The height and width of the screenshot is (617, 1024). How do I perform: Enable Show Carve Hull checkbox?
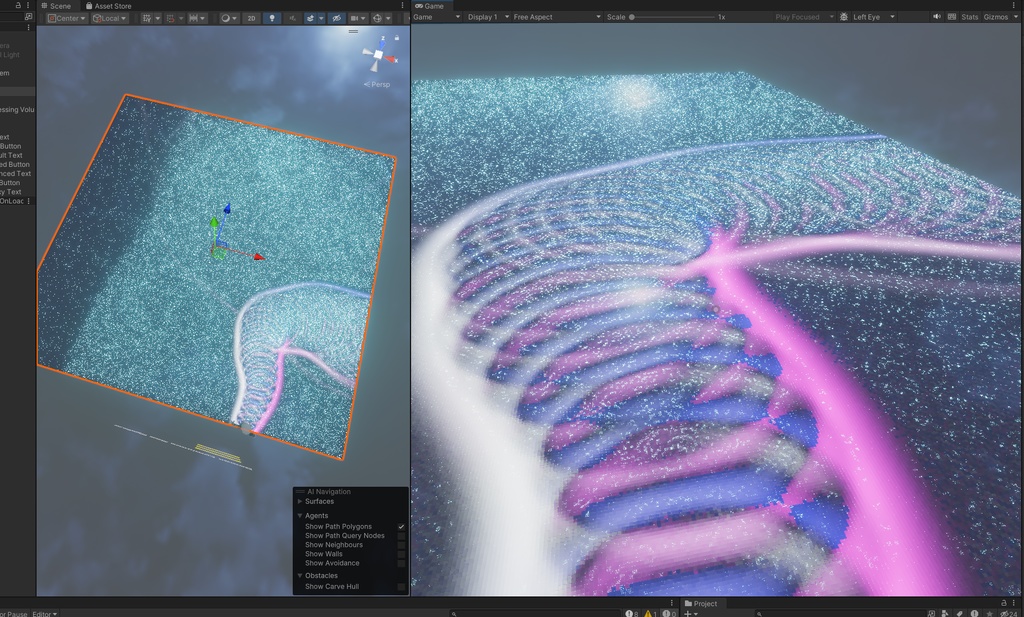coord(402,587)
